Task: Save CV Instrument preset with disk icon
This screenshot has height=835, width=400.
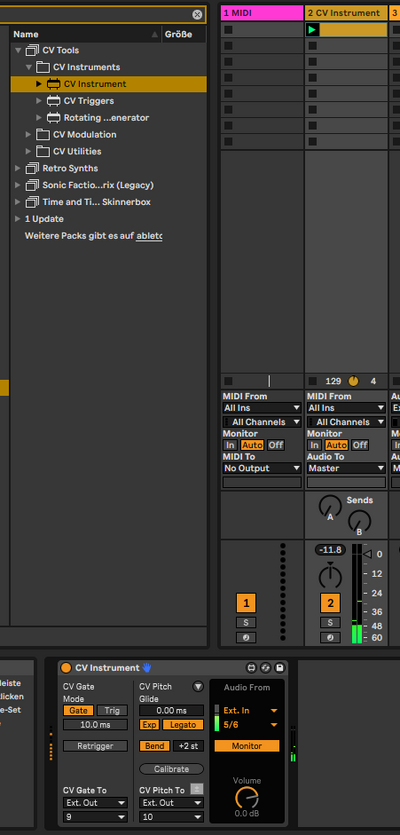Action: pos(280,668)
